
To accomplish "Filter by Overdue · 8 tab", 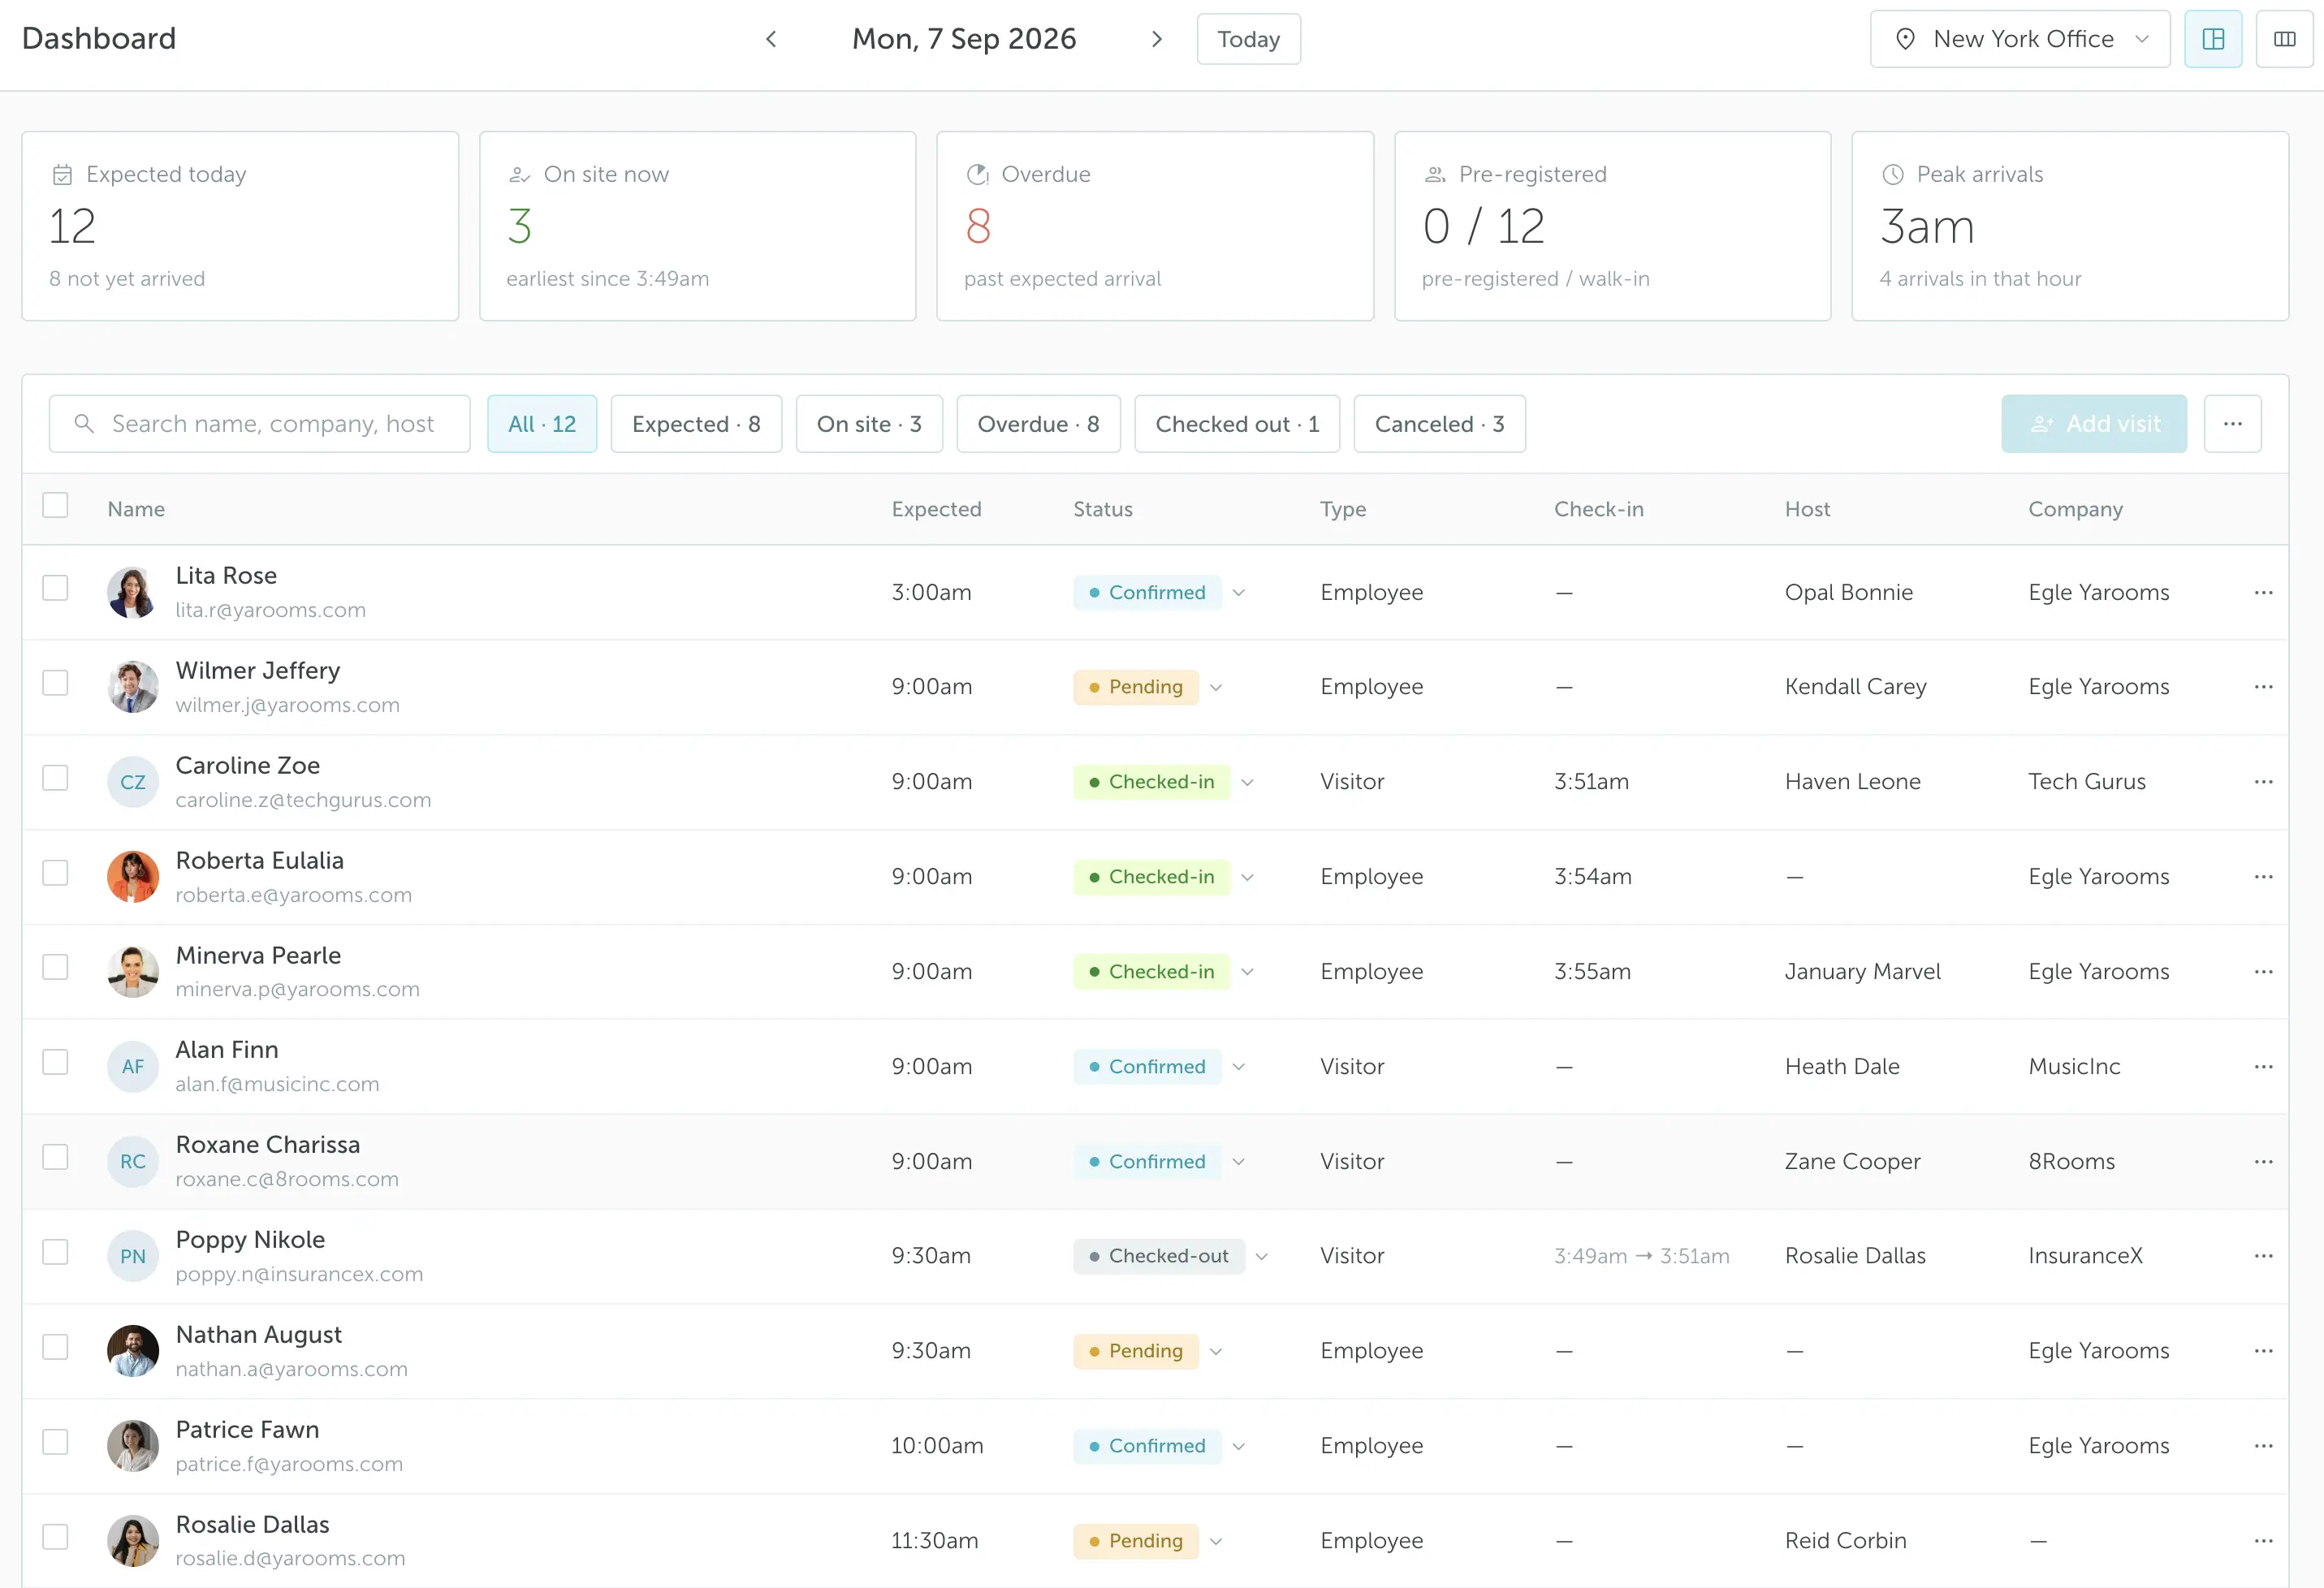I will point(1038,424).
